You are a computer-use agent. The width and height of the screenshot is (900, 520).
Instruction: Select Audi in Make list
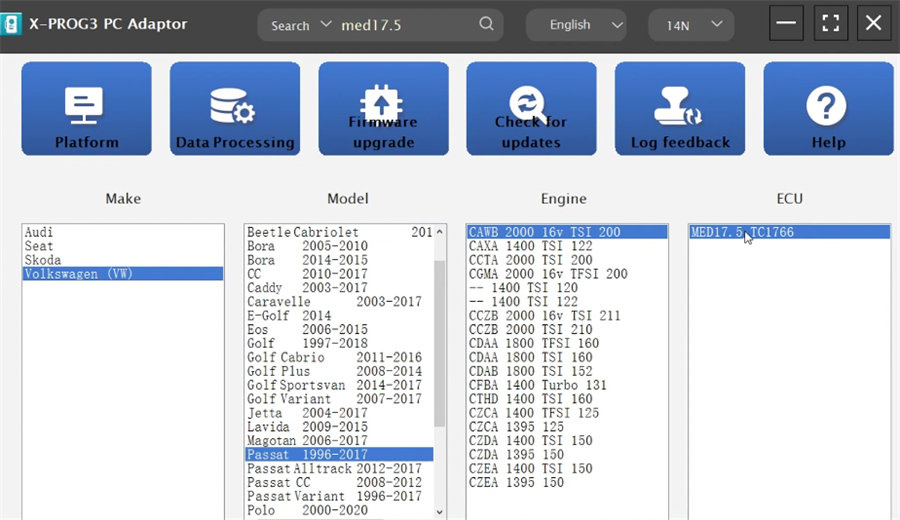coord(123,232)
